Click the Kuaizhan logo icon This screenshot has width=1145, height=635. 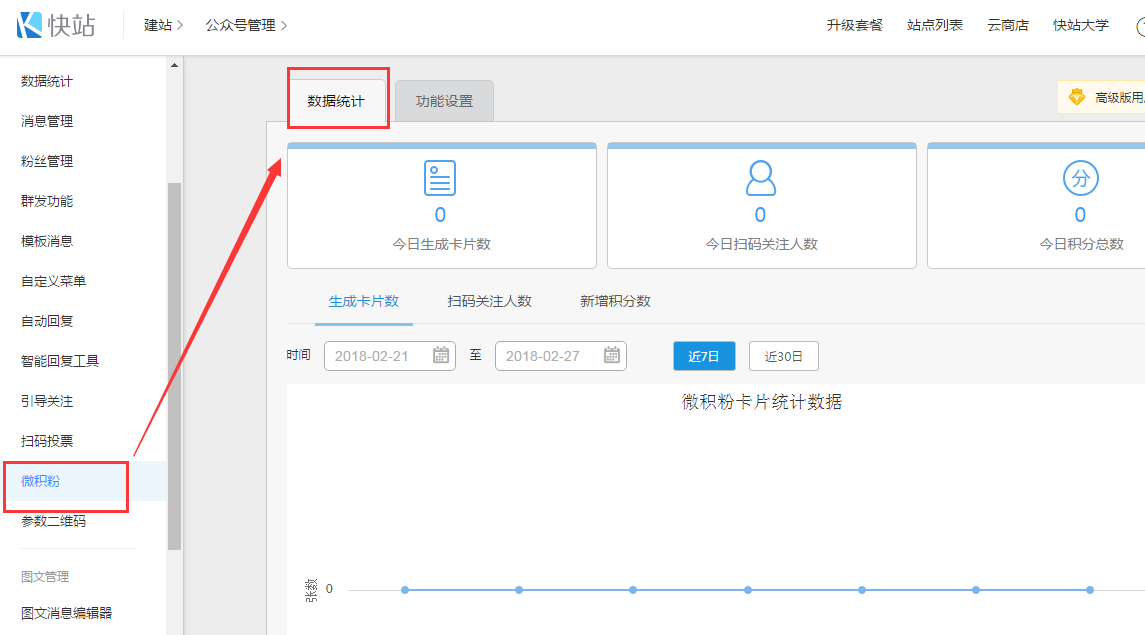point(30,25)
